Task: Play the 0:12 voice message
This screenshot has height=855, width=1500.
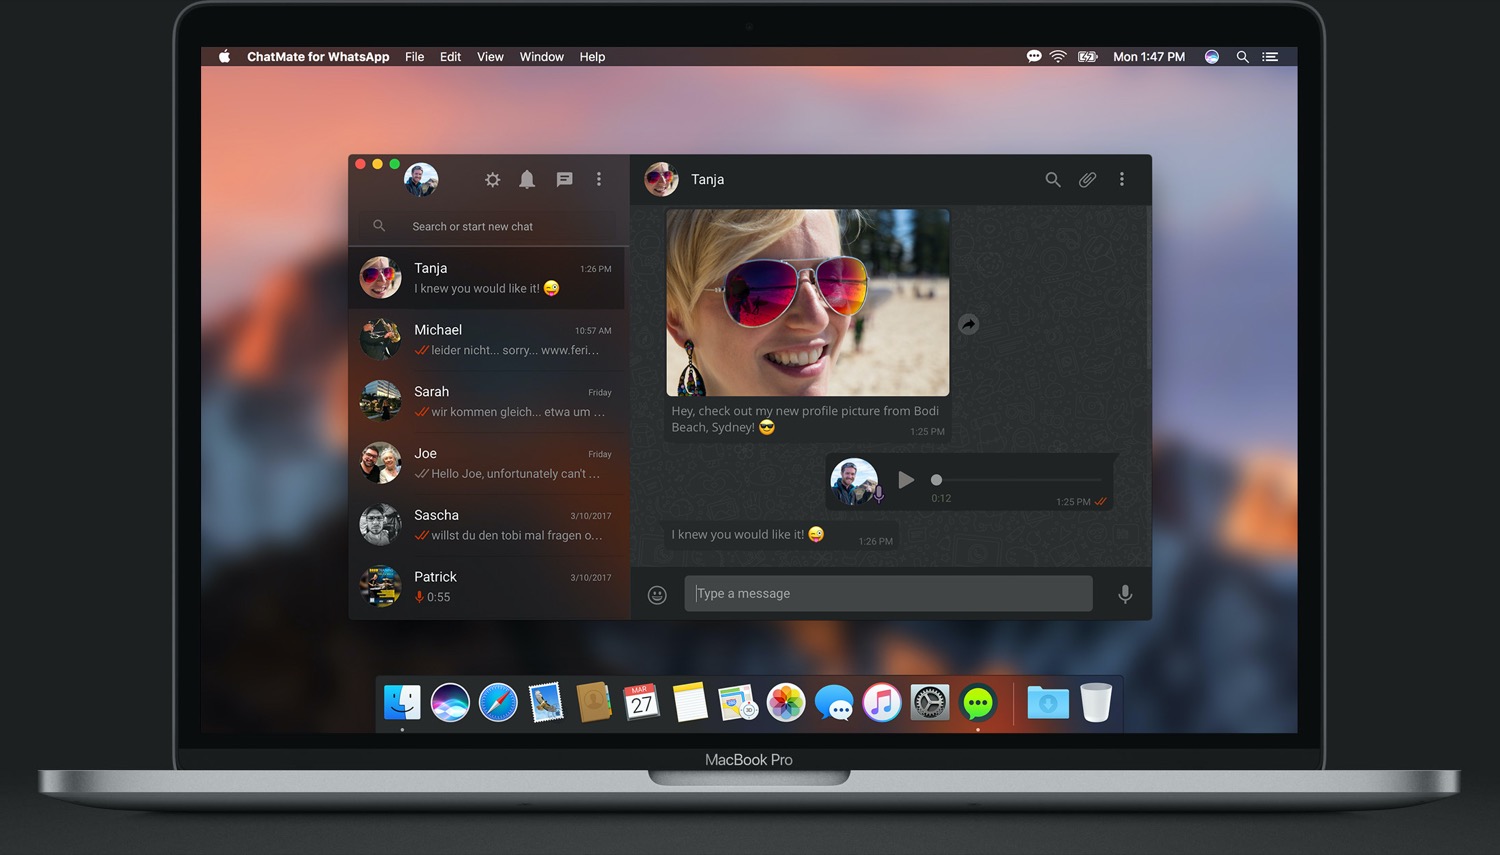Action: point(906,480)
